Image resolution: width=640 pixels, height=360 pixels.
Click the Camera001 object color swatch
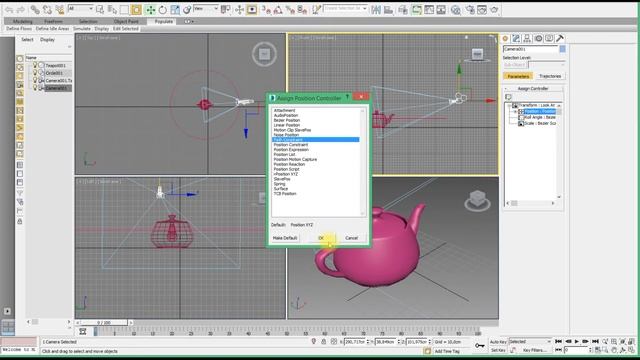(x=562, y=49)
